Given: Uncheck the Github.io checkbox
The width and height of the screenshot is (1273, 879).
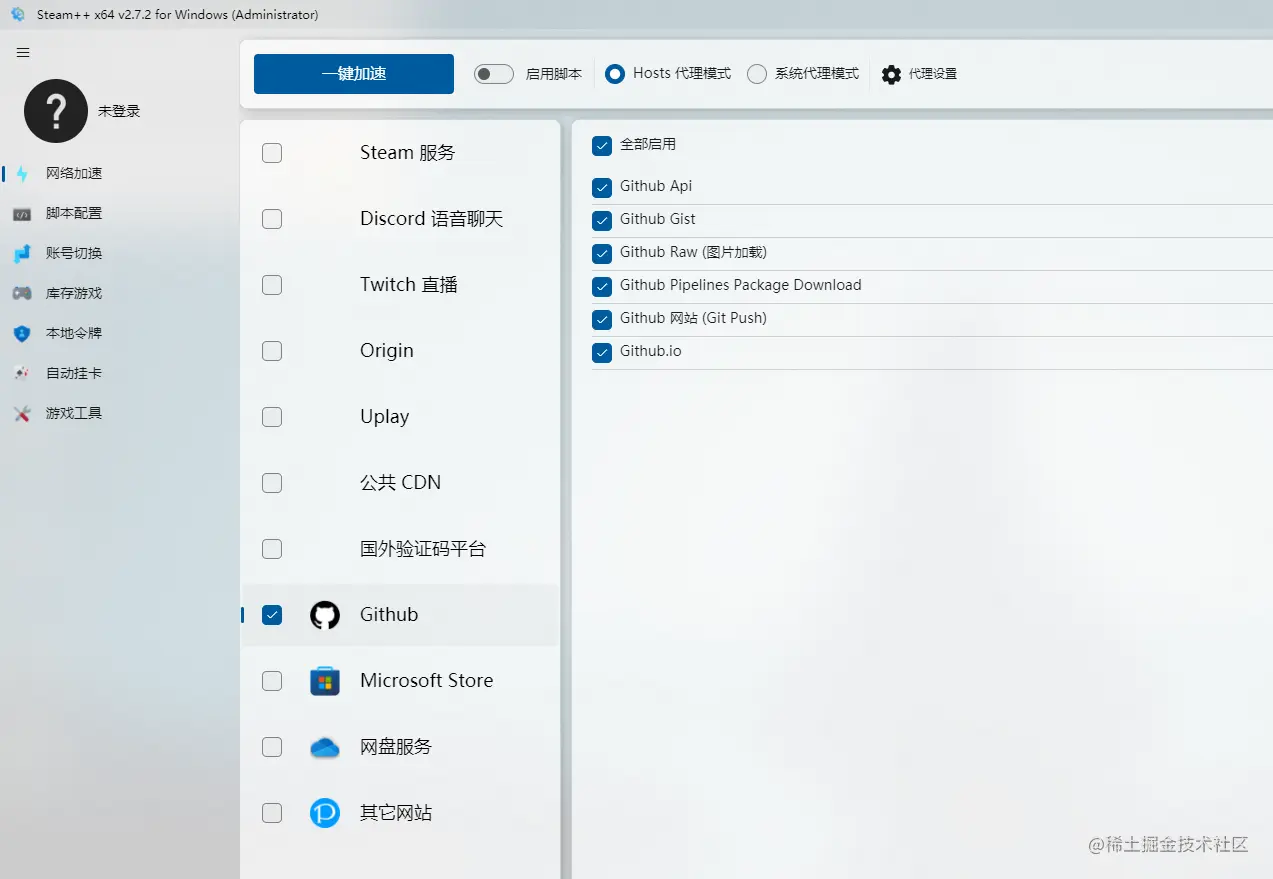Looking at the screenshot, I should click(x=602, y=352).
